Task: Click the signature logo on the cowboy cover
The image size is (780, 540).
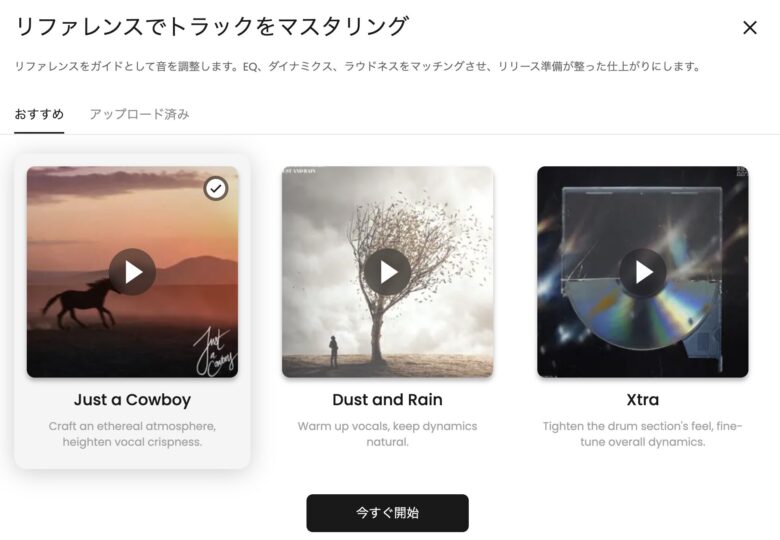Action: tap(215, 352)
